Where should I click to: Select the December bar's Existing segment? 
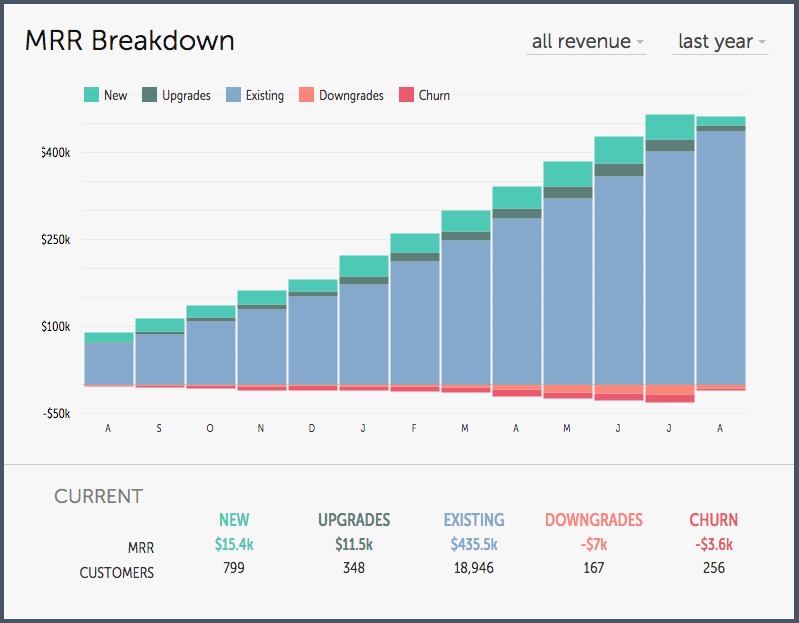313,340
